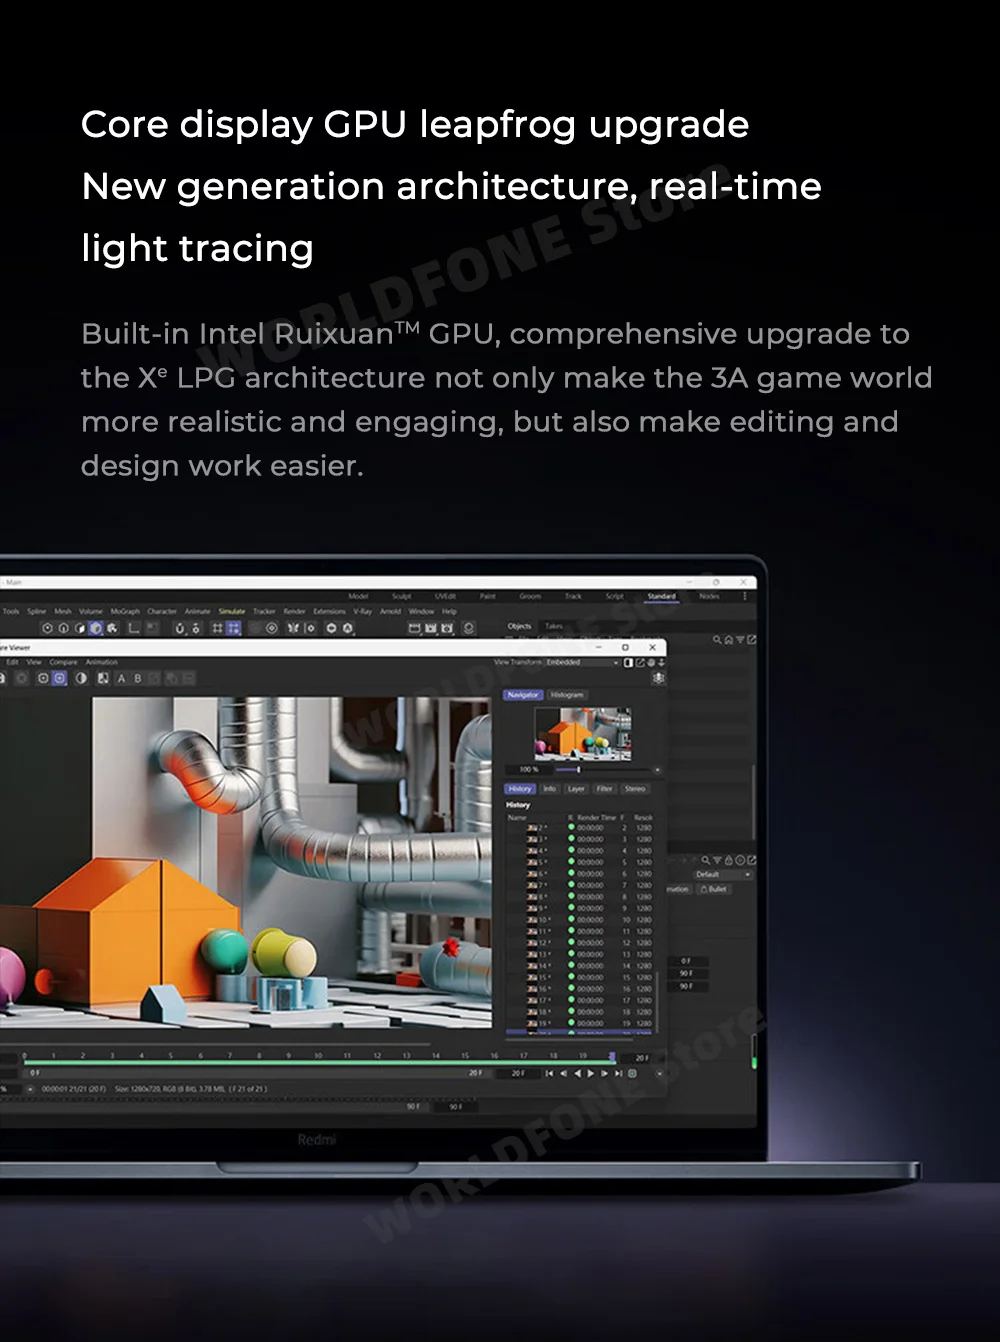Click the layered circles icon in main toolbar
The image size is (1000, 1342).
click(x=468, y=628)
